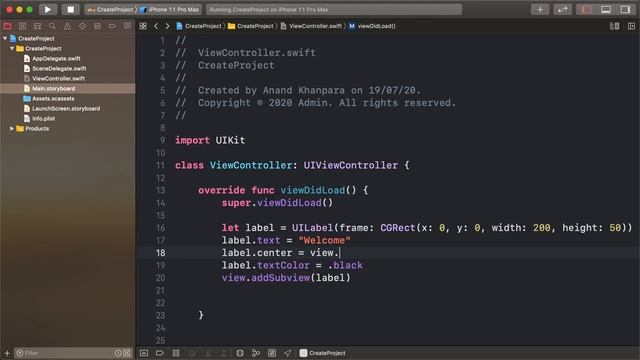Pause program execution
The width and height of the screenshot is (640, 360).
(x=176, y=353)
